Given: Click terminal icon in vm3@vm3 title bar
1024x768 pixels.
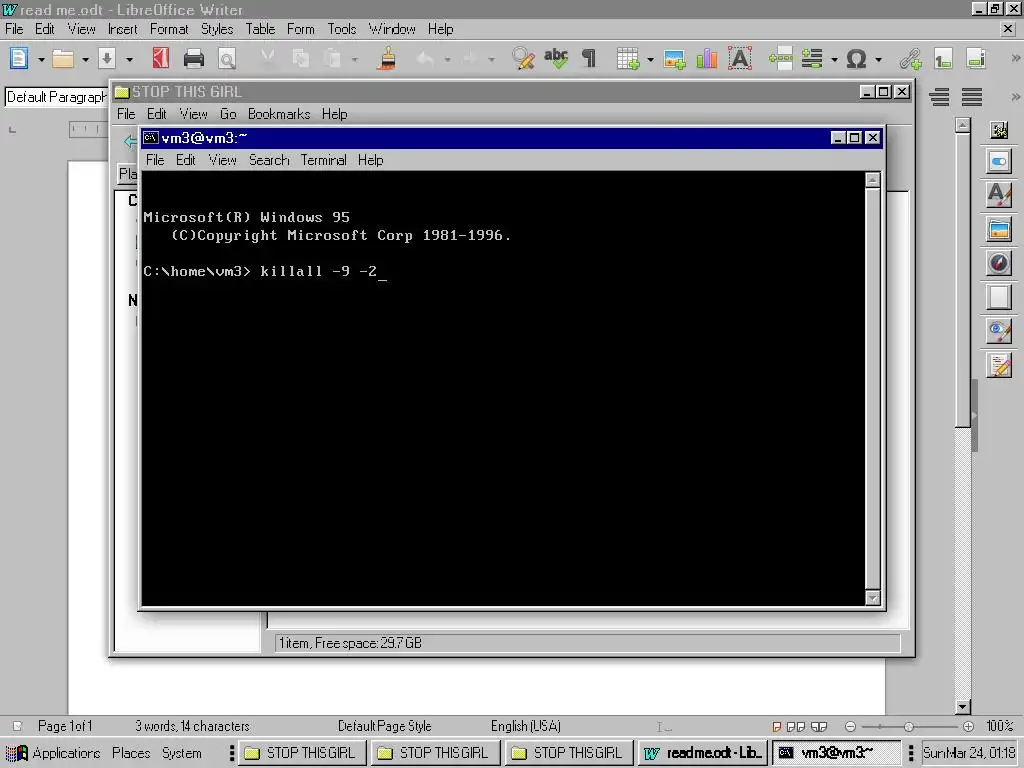Looking at the screenshot, I should 151,137.
